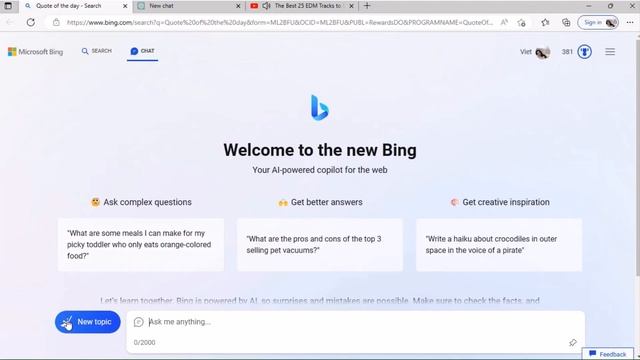640x360 pixels.
Task: Close the New chat tab
Action: click(238, 6)
